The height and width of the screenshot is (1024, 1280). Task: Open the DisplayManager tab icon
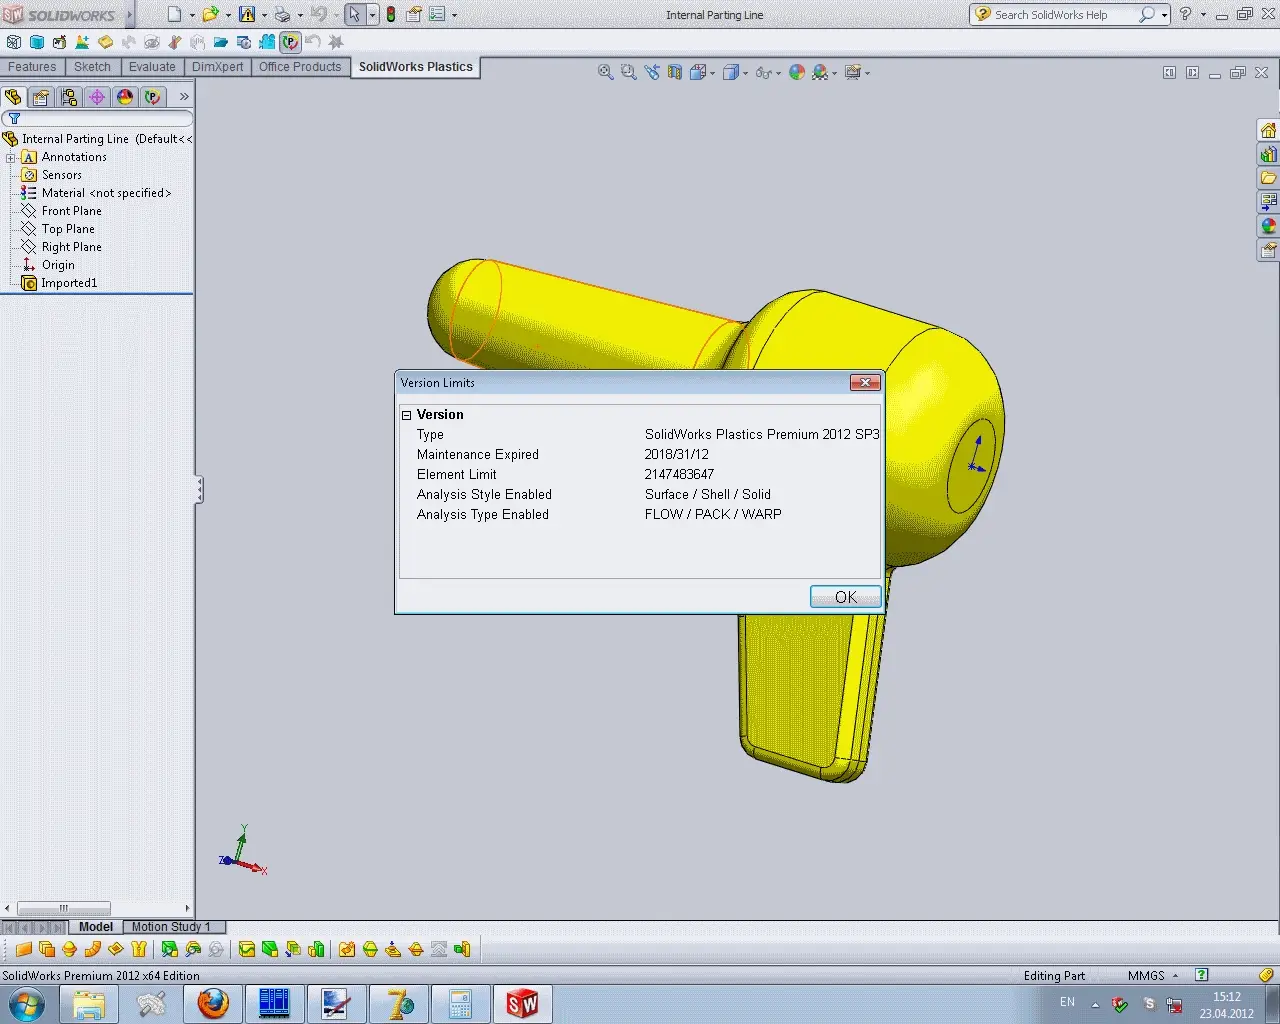point(125,97)
